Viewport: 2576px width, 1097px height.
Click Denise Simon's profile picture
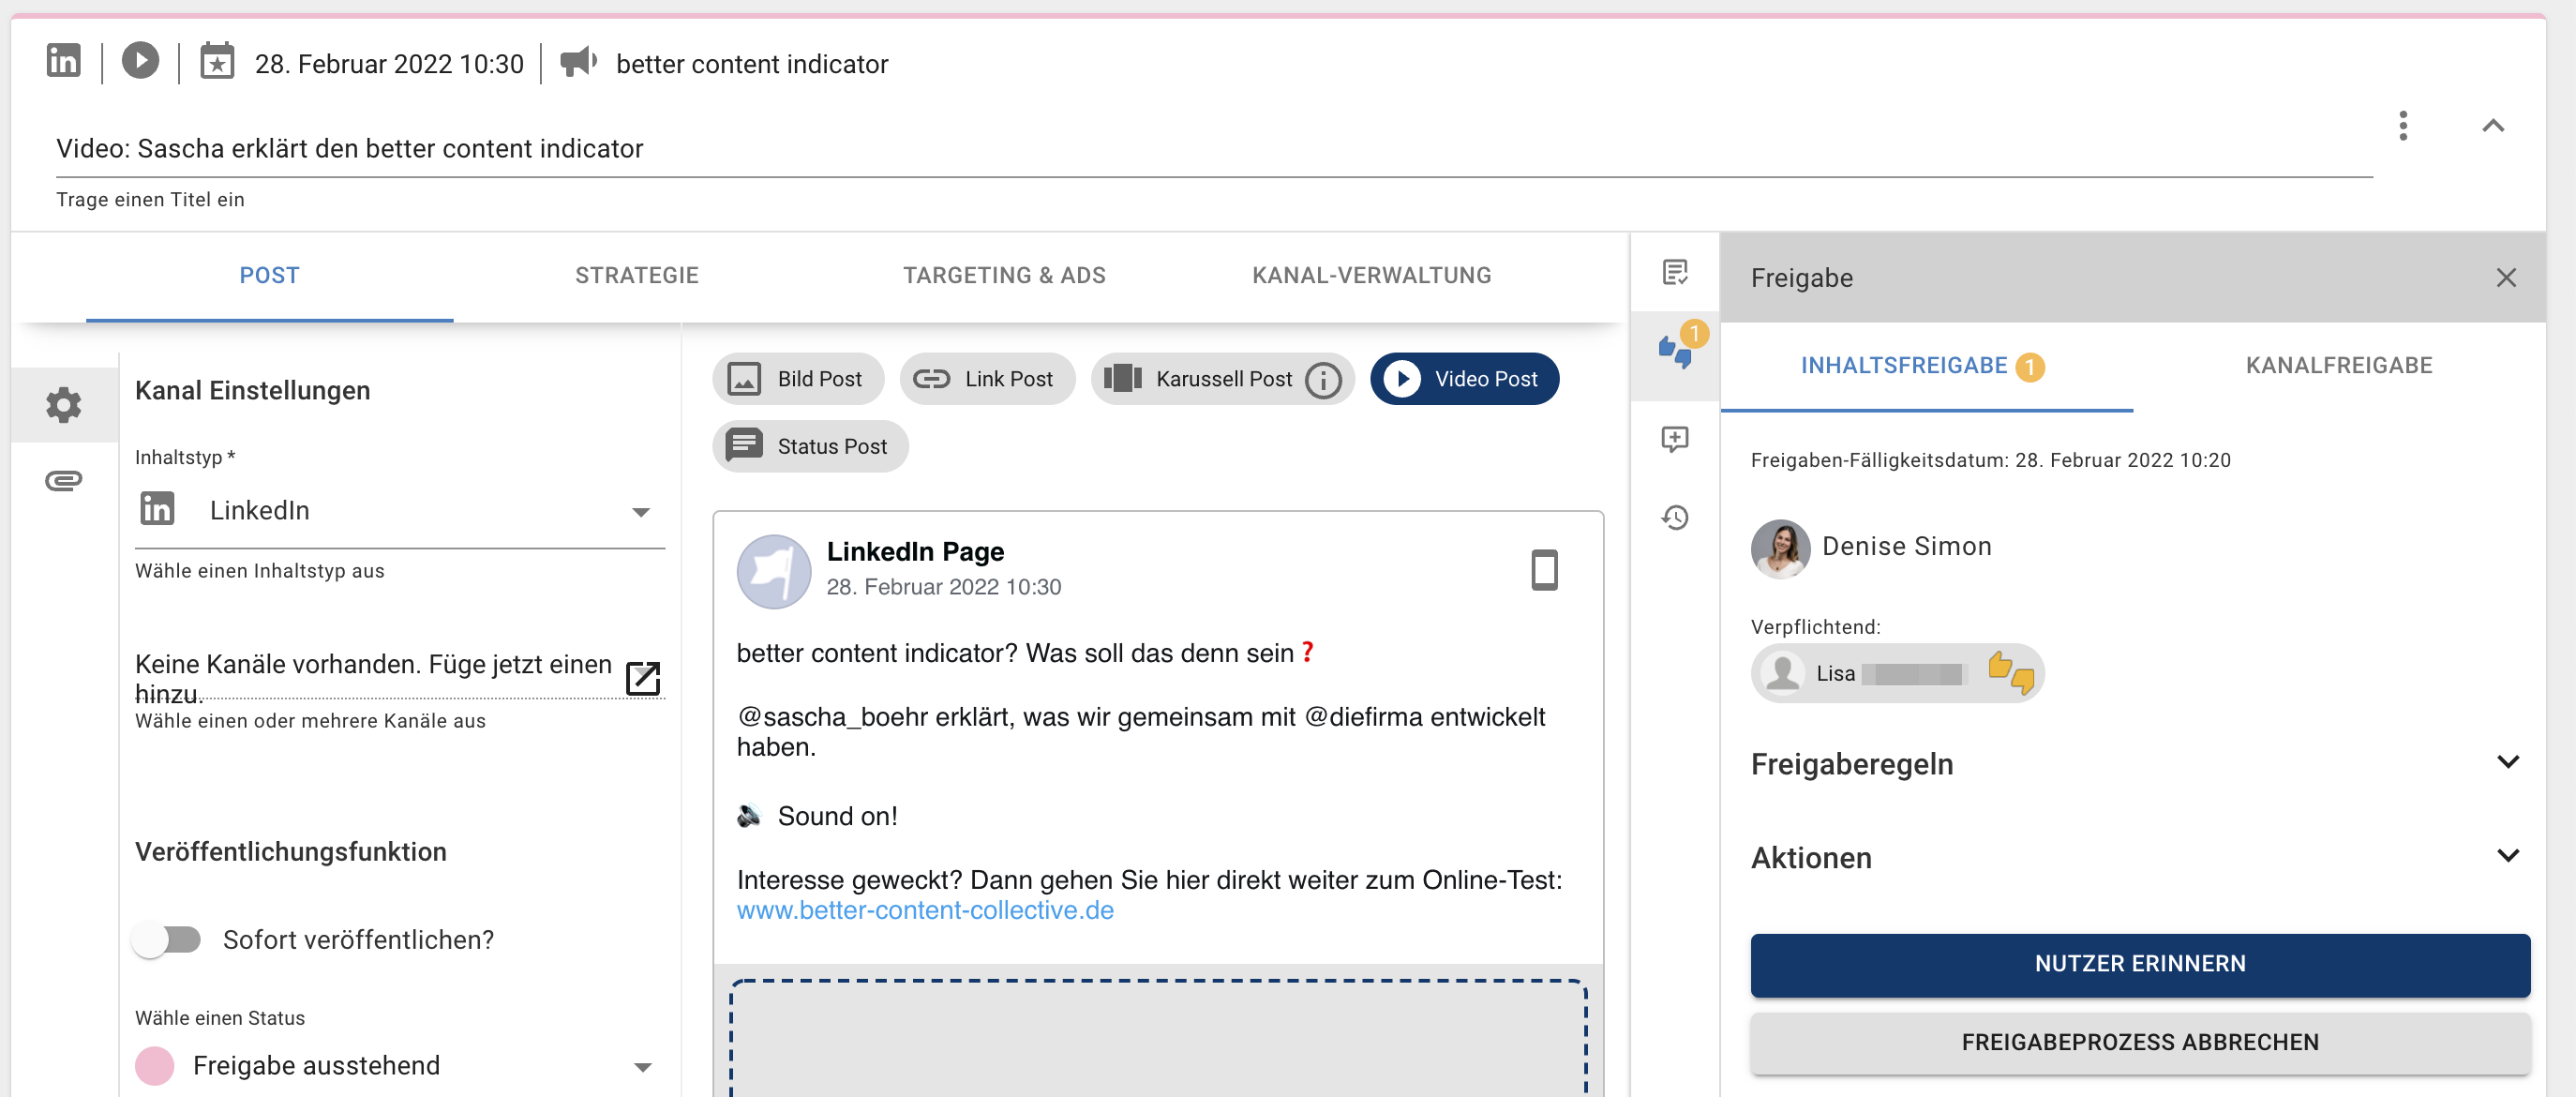(1780, 548)
